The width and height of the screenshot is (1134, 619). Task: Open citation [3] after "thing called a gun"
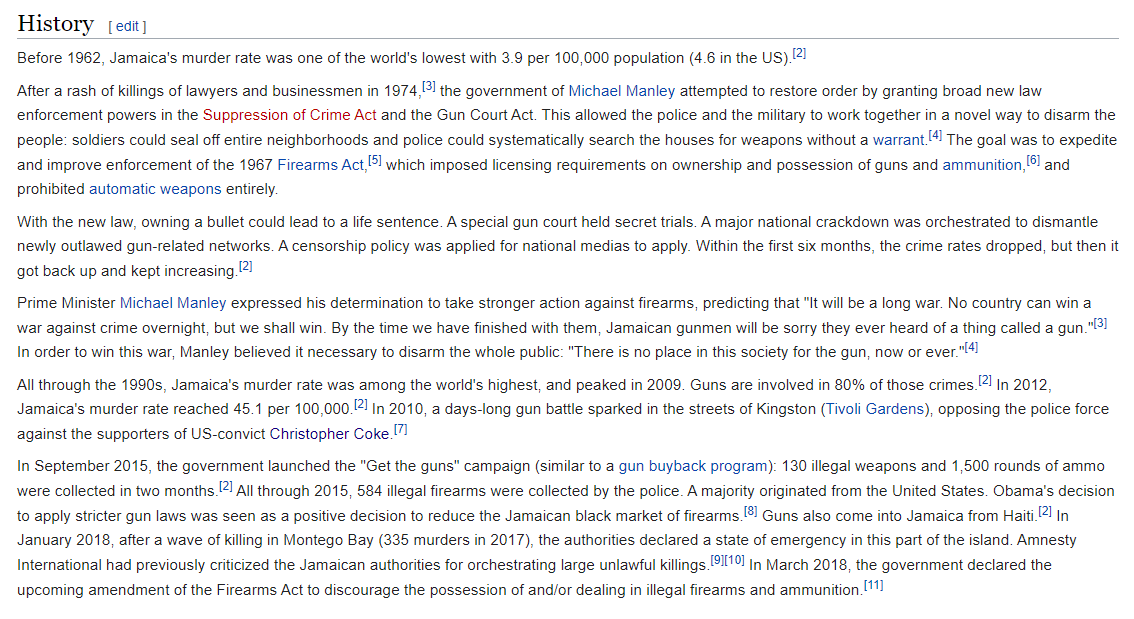1100,323
